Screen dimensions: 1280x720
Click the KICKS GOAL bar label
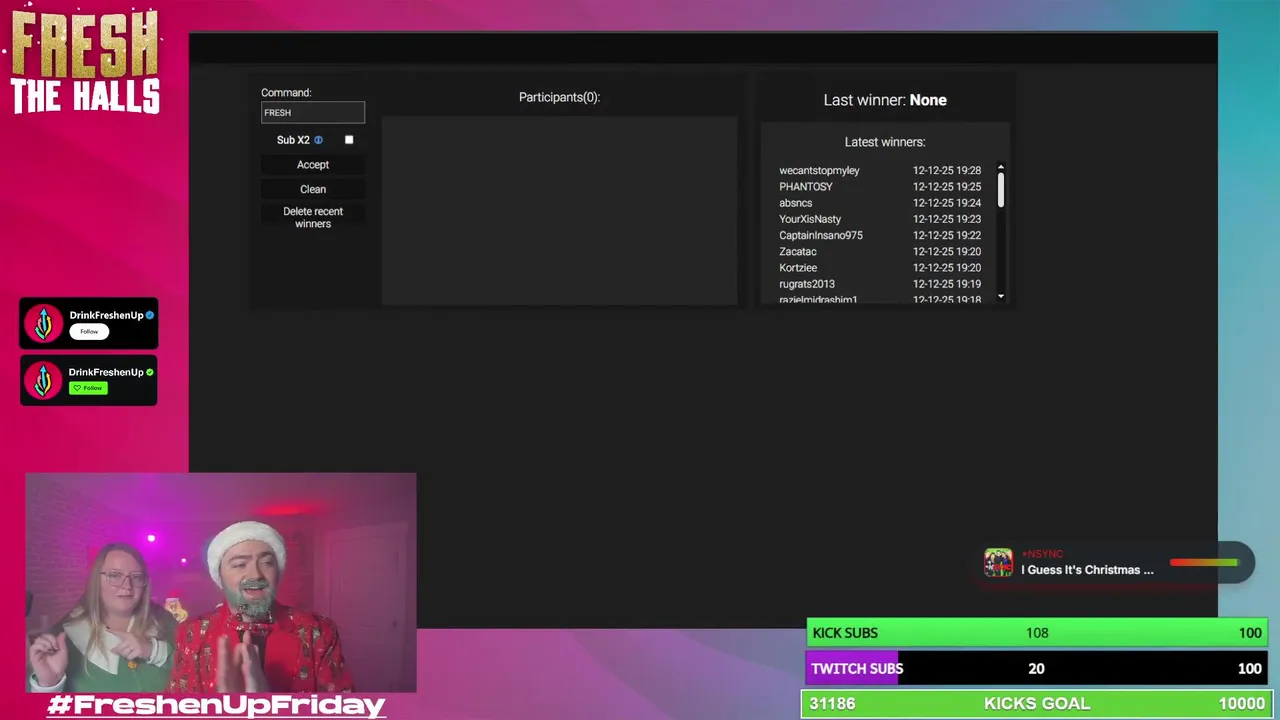(1037, 704)
